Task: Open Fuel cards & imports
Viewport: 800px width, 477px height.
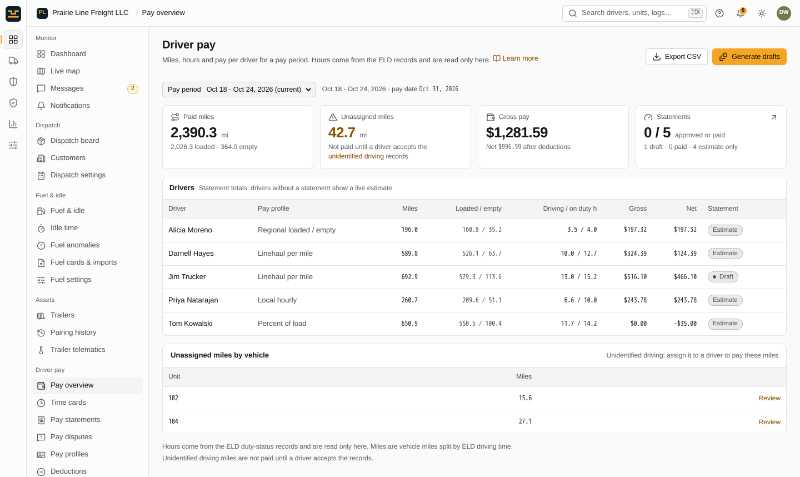Action: tap(89, 262)
